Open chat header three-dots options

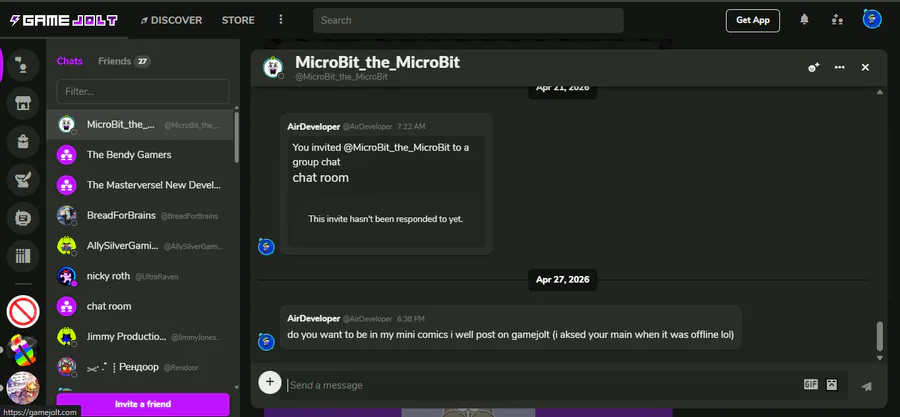pos(840,67)
